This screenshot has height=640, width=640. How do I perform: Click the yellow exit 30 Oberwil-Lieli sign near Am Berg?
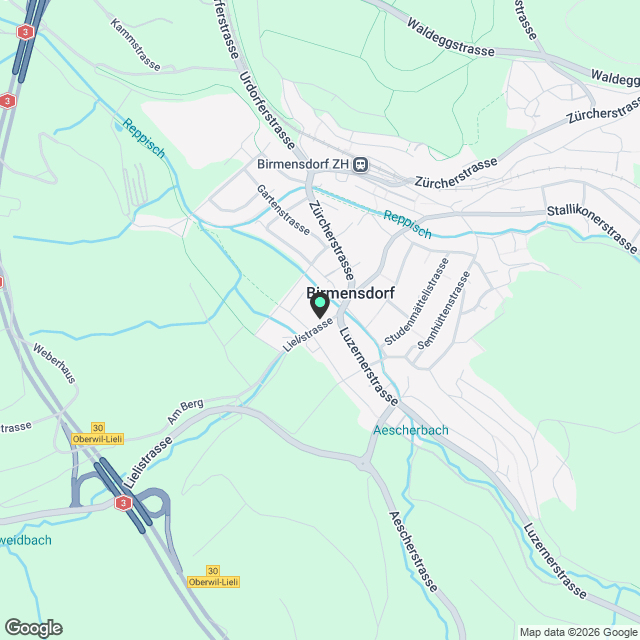click(x=97, y=433)
